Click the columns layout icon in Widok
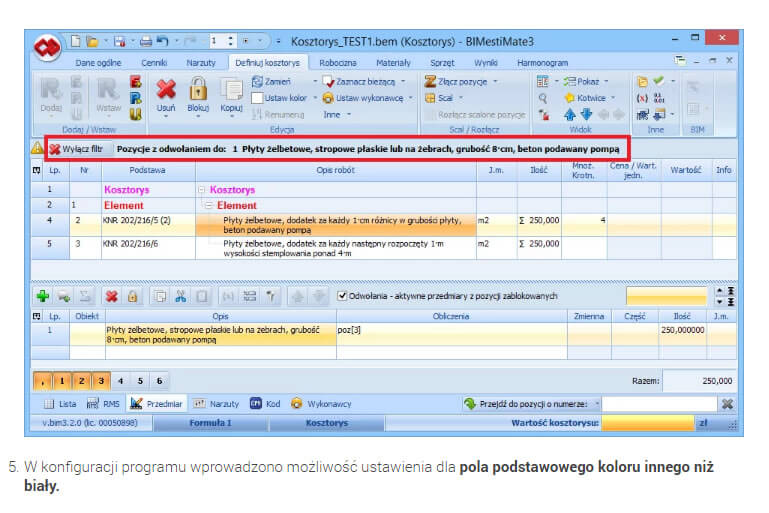Screen dimensions: 769x513 coord(543,81)
